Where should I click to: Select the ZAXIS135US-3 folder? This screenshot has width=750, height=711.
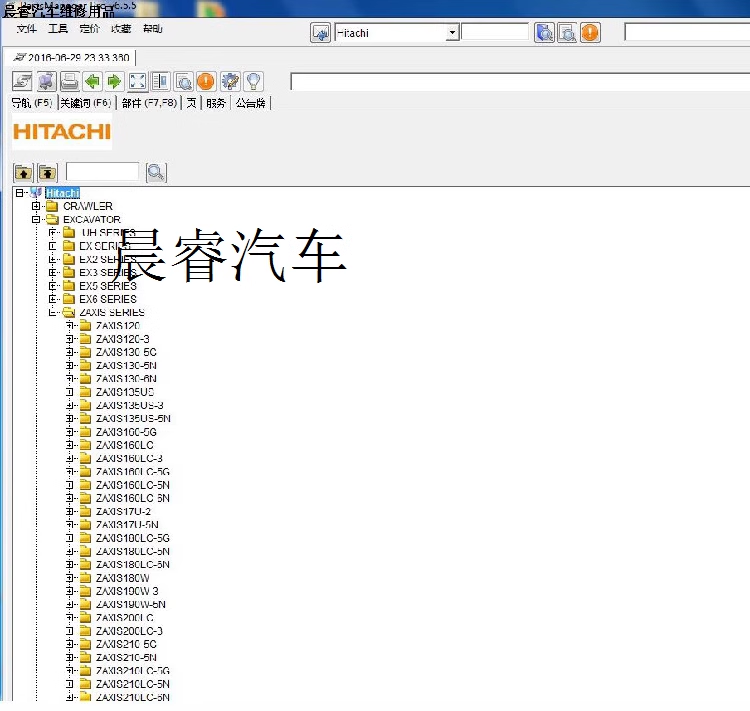[130, 405]
